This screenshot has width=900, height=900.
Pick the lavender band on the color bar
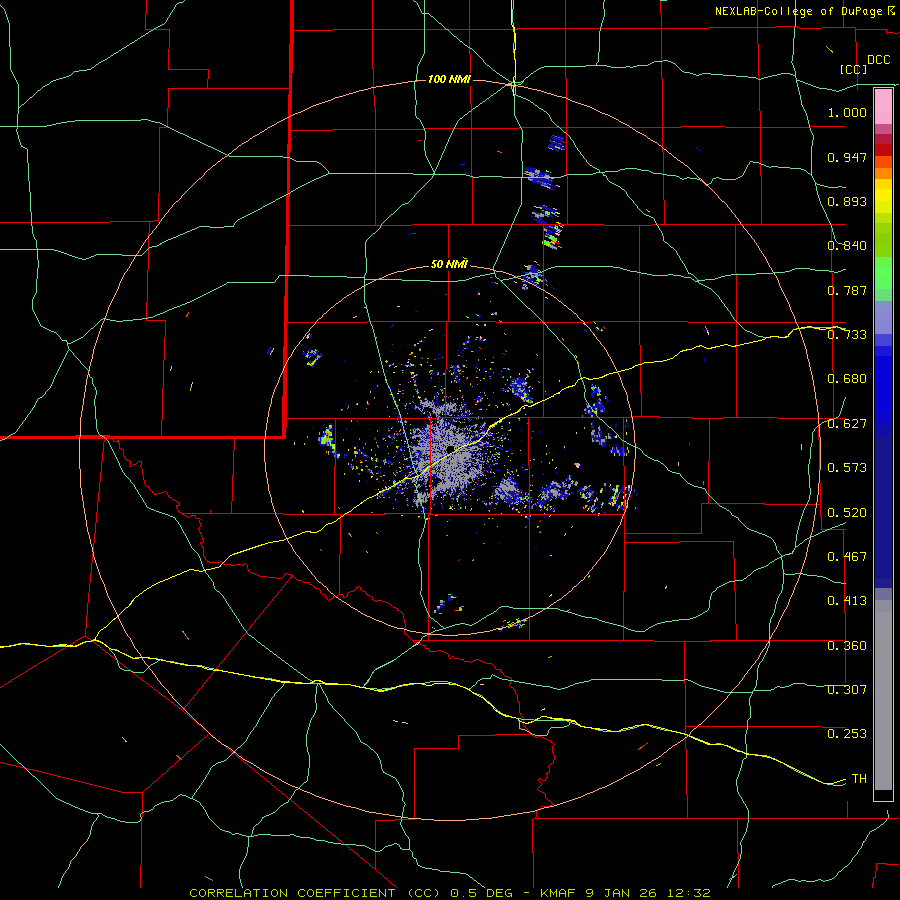coord(883,318)
